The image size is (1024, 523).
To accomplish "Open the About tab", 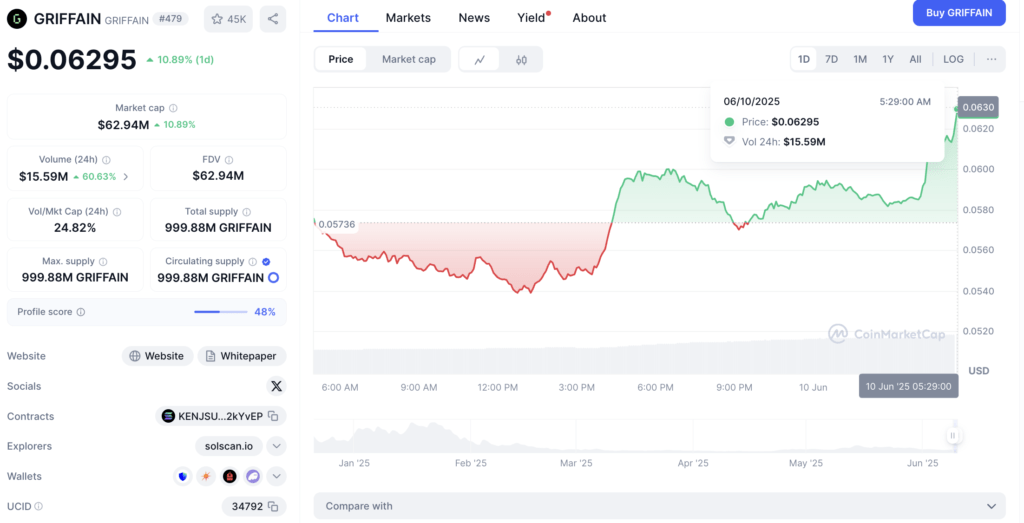I will pos(589,18).
